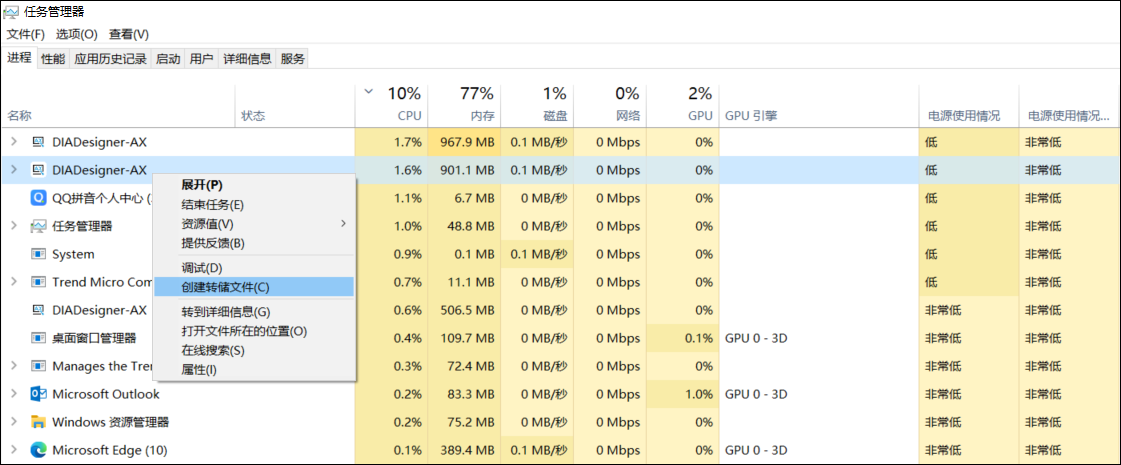Click the 桌面窗口管理器 process icon
This screenshot has width=1121, height=465.
(39, 338)
